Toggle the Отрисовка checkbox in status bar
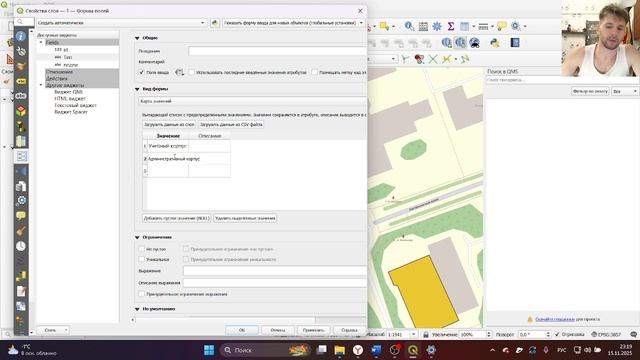This screenshot has width=640, height=360. pyautogui.click(x=557, y=334)
